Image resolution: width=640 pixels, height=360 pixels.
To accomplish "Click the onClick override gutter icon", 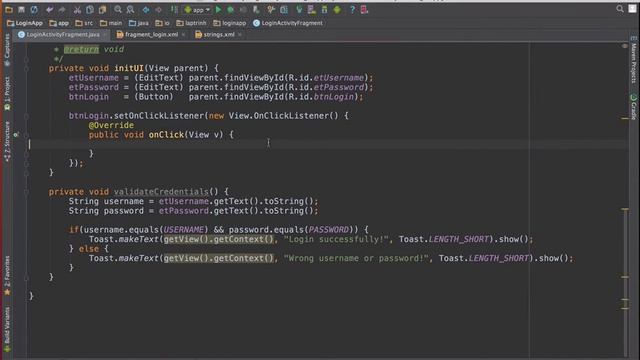I will 16,134.
